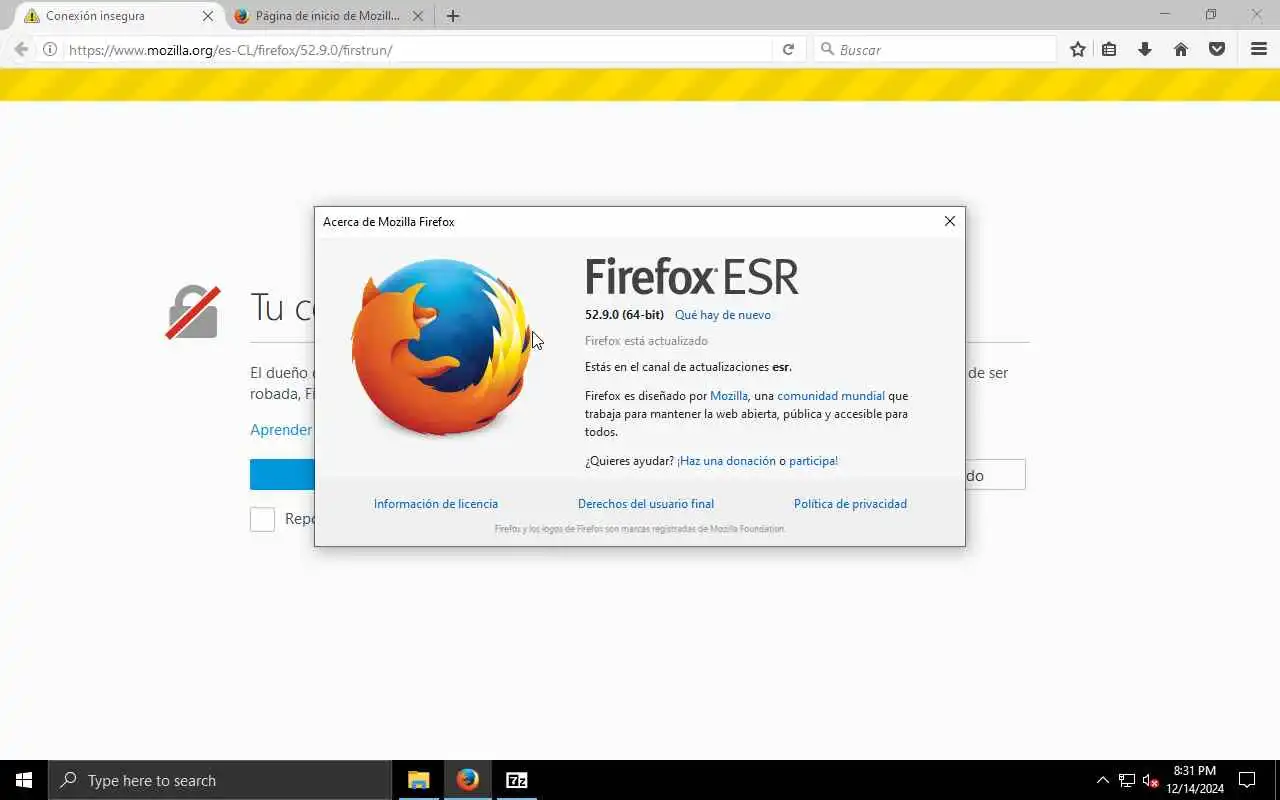This screenshot has height=800, width=1280.
Task: Open site identity info icon in address bar
Action: click(50, 49)
